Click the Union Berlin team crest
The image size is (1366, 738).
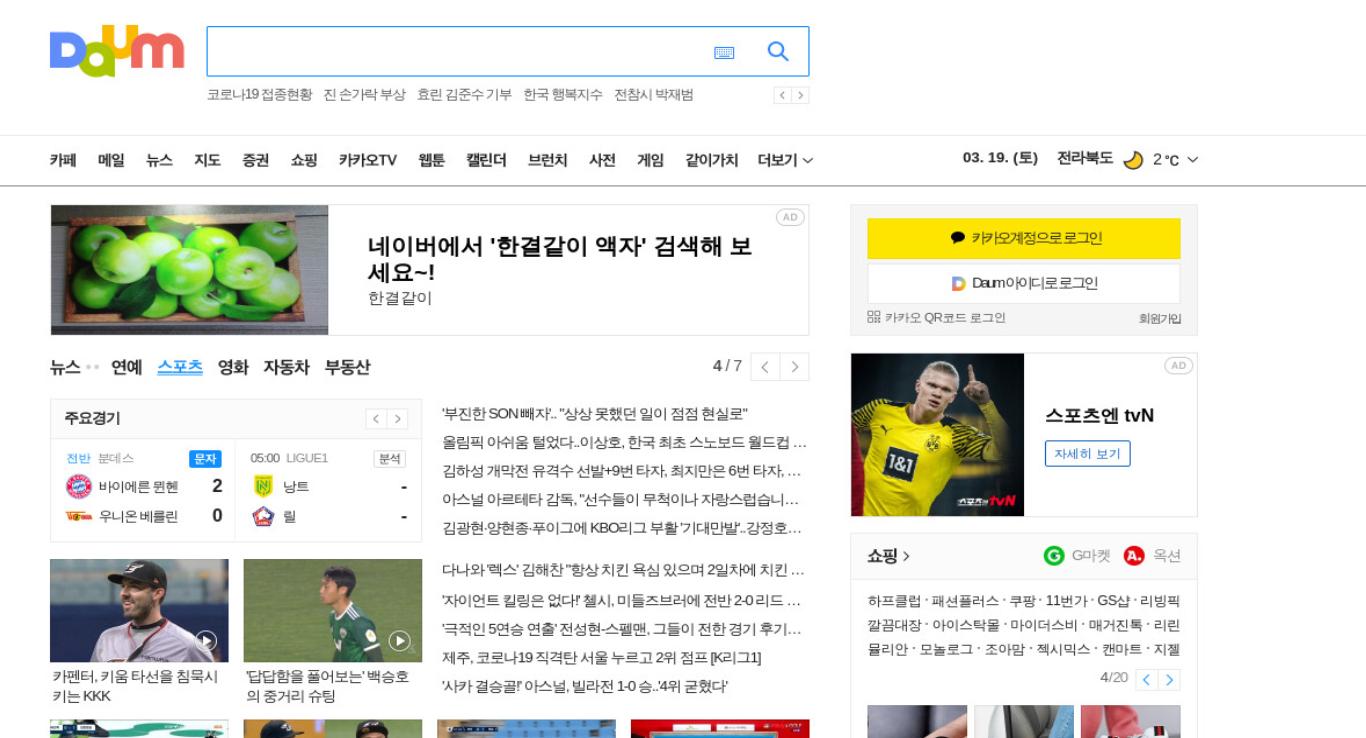pyautogui.click(x=78, y=516)
